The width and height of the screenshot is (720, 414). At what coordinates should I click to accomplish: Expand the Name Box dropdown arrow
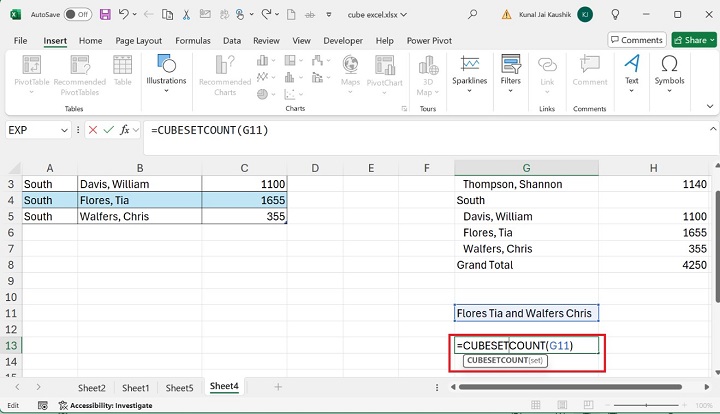[x=64, y=130]
